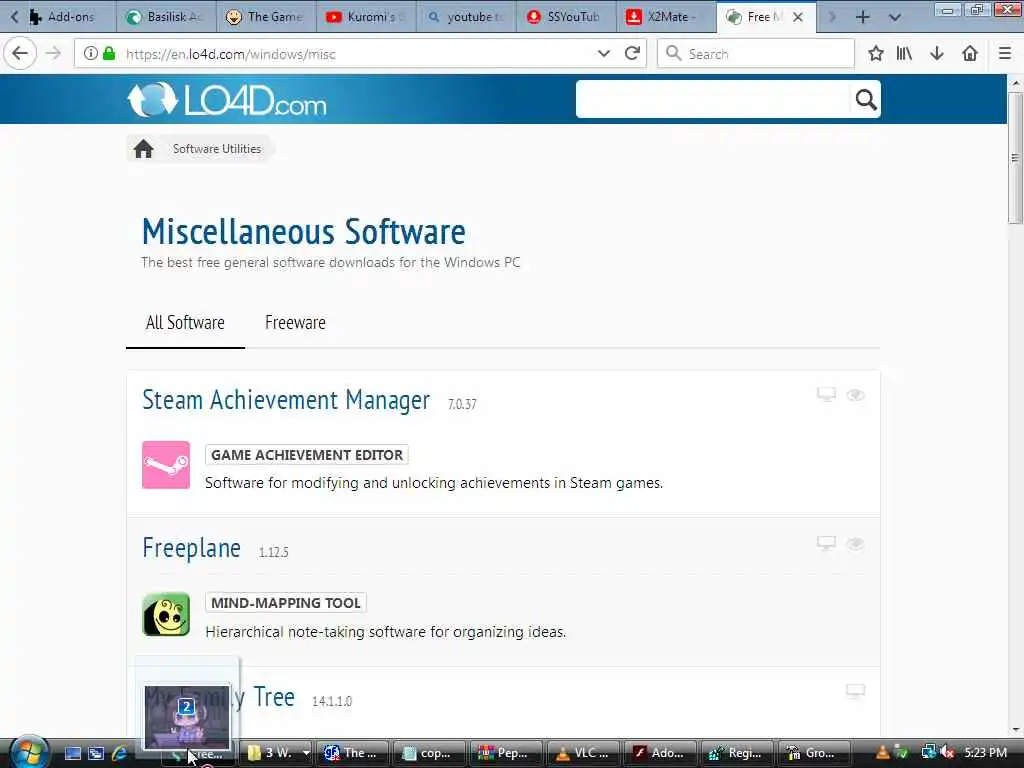Open the Library bookmarks icon
This screenshot has height=768, width=1024.
tap(904, 54)
